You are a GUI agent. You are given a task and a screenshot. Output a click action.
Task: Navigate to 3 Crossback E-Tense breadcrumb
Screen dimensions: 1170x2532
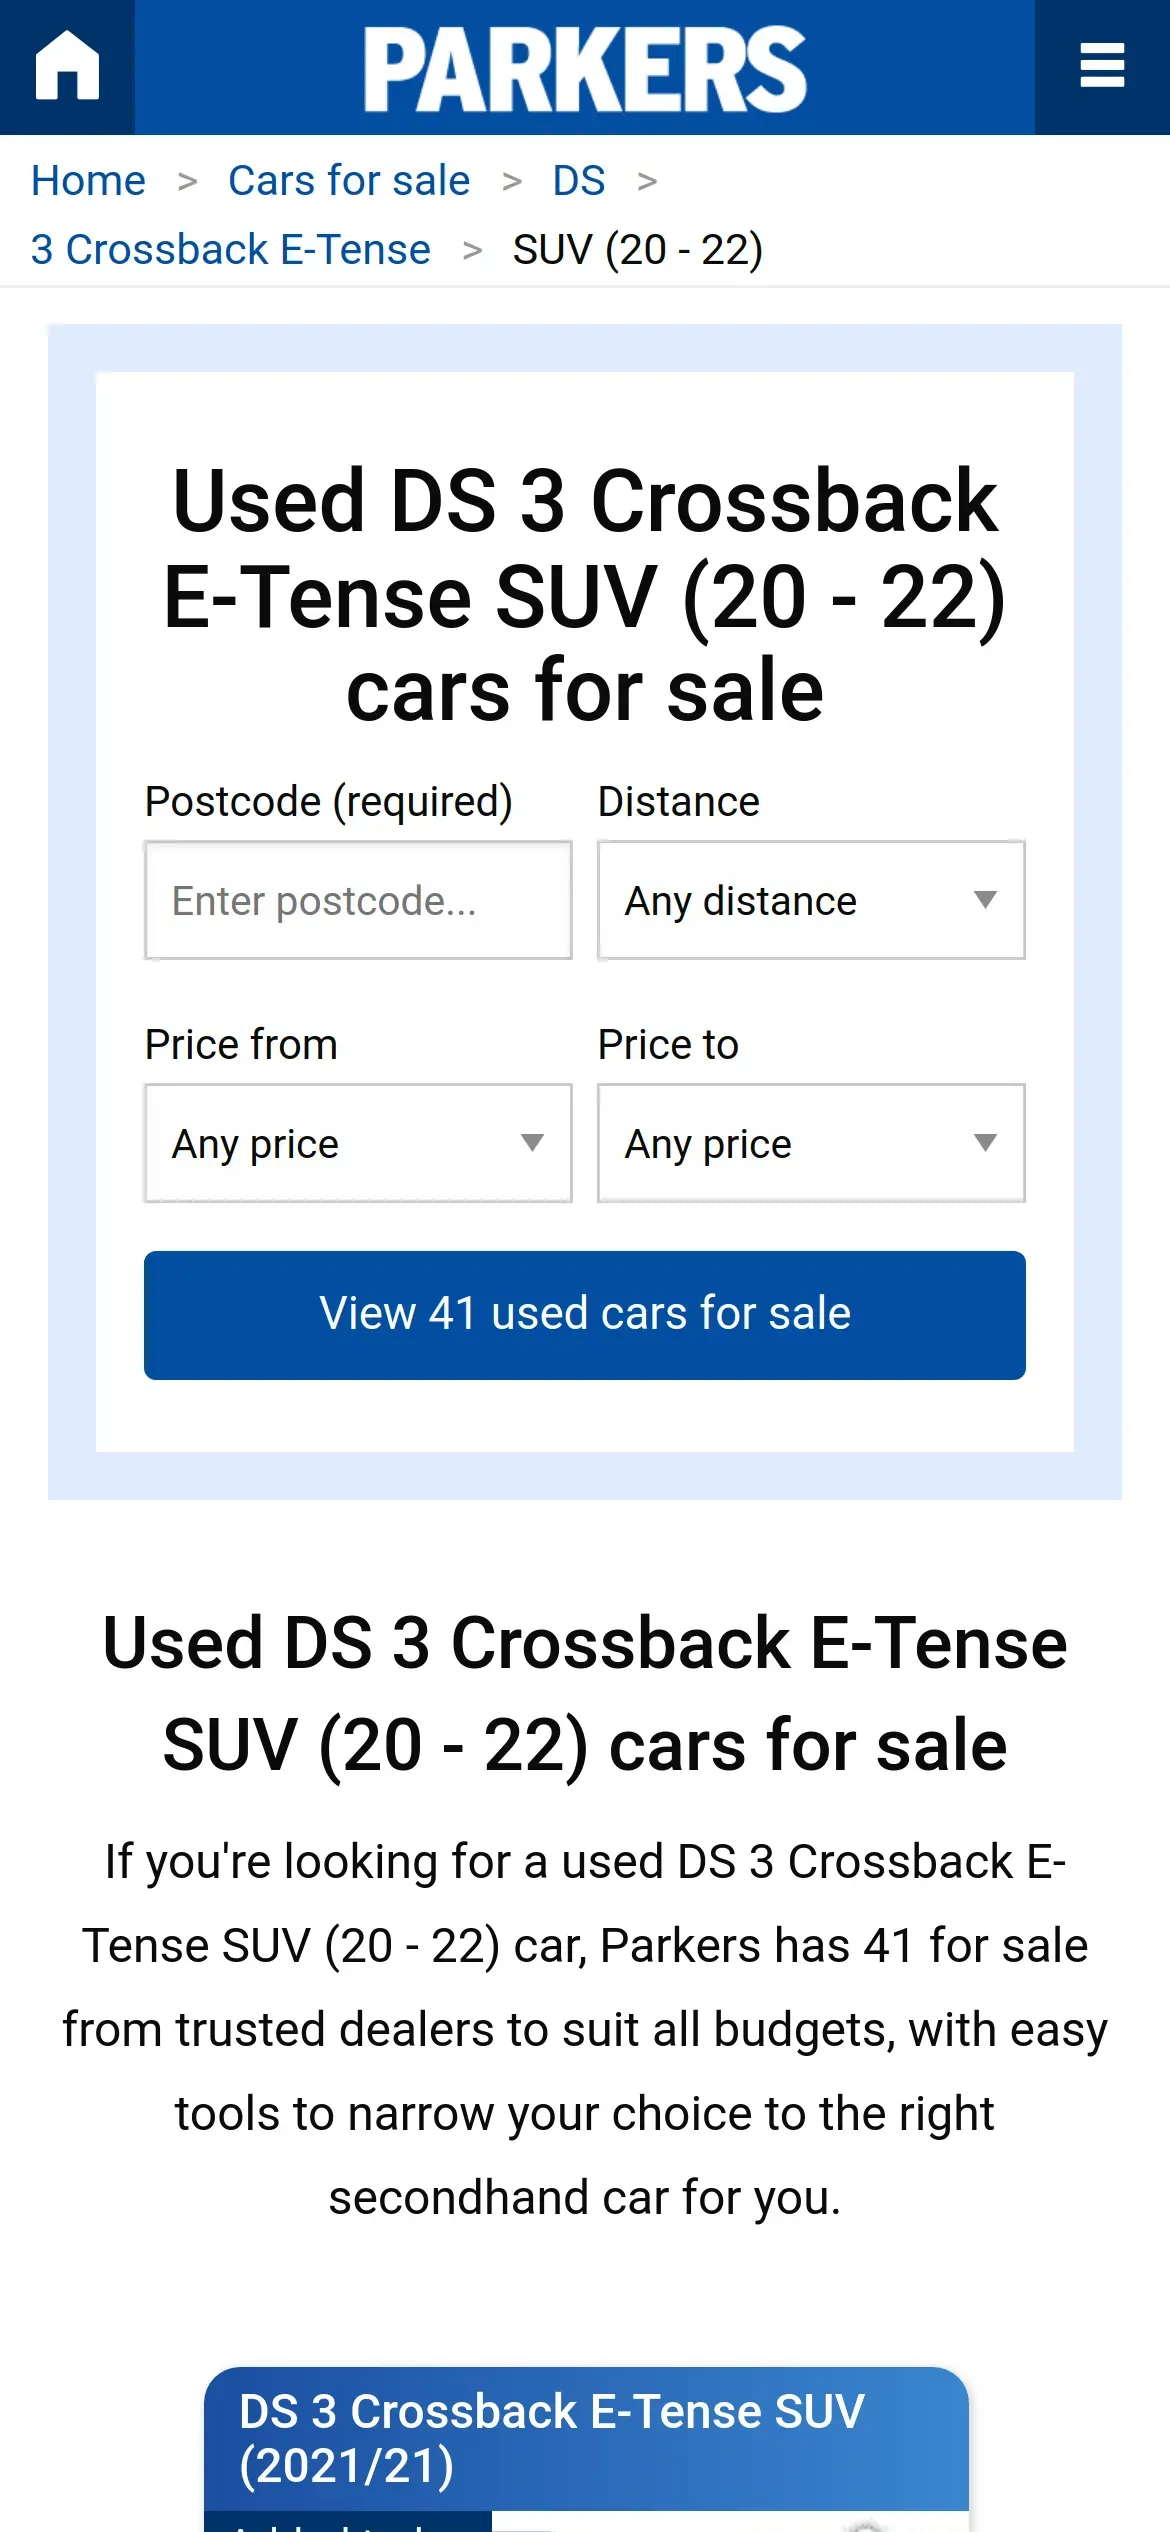click(231, 250)
